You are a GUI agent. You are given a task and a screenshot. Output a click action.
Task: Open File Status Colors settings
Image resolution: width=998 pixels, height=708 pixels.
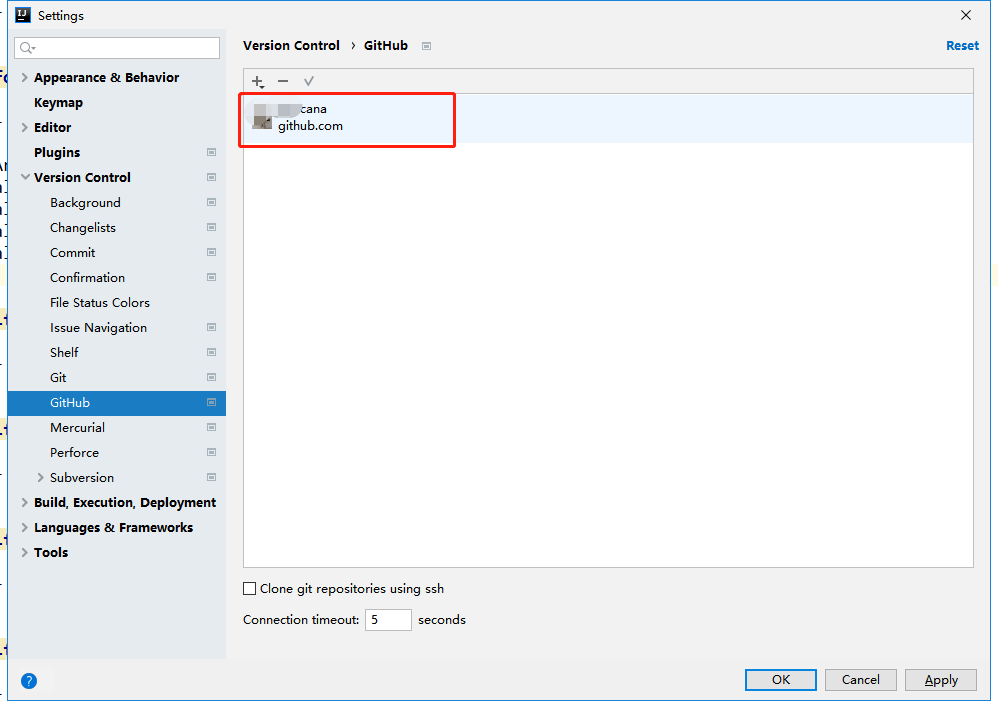(100, 303)
